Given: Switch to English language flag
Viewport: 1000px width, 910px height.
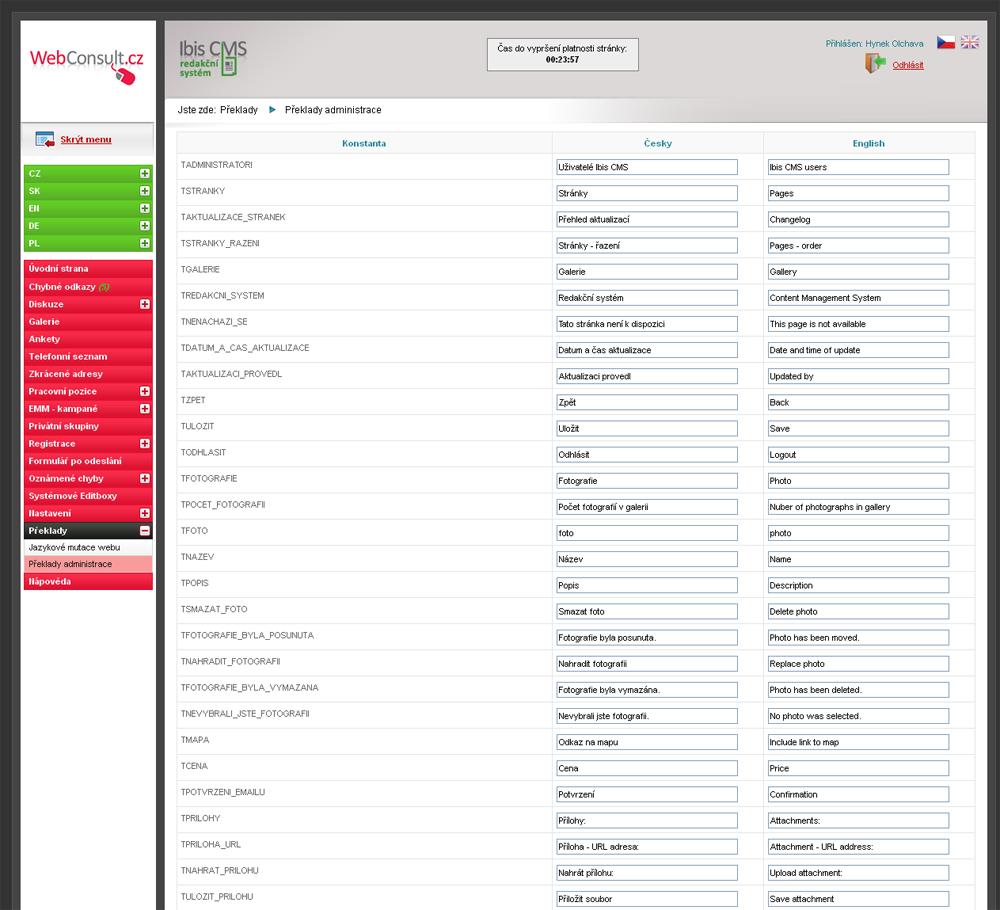Looking at the screenshot, I should pos(969,42).
